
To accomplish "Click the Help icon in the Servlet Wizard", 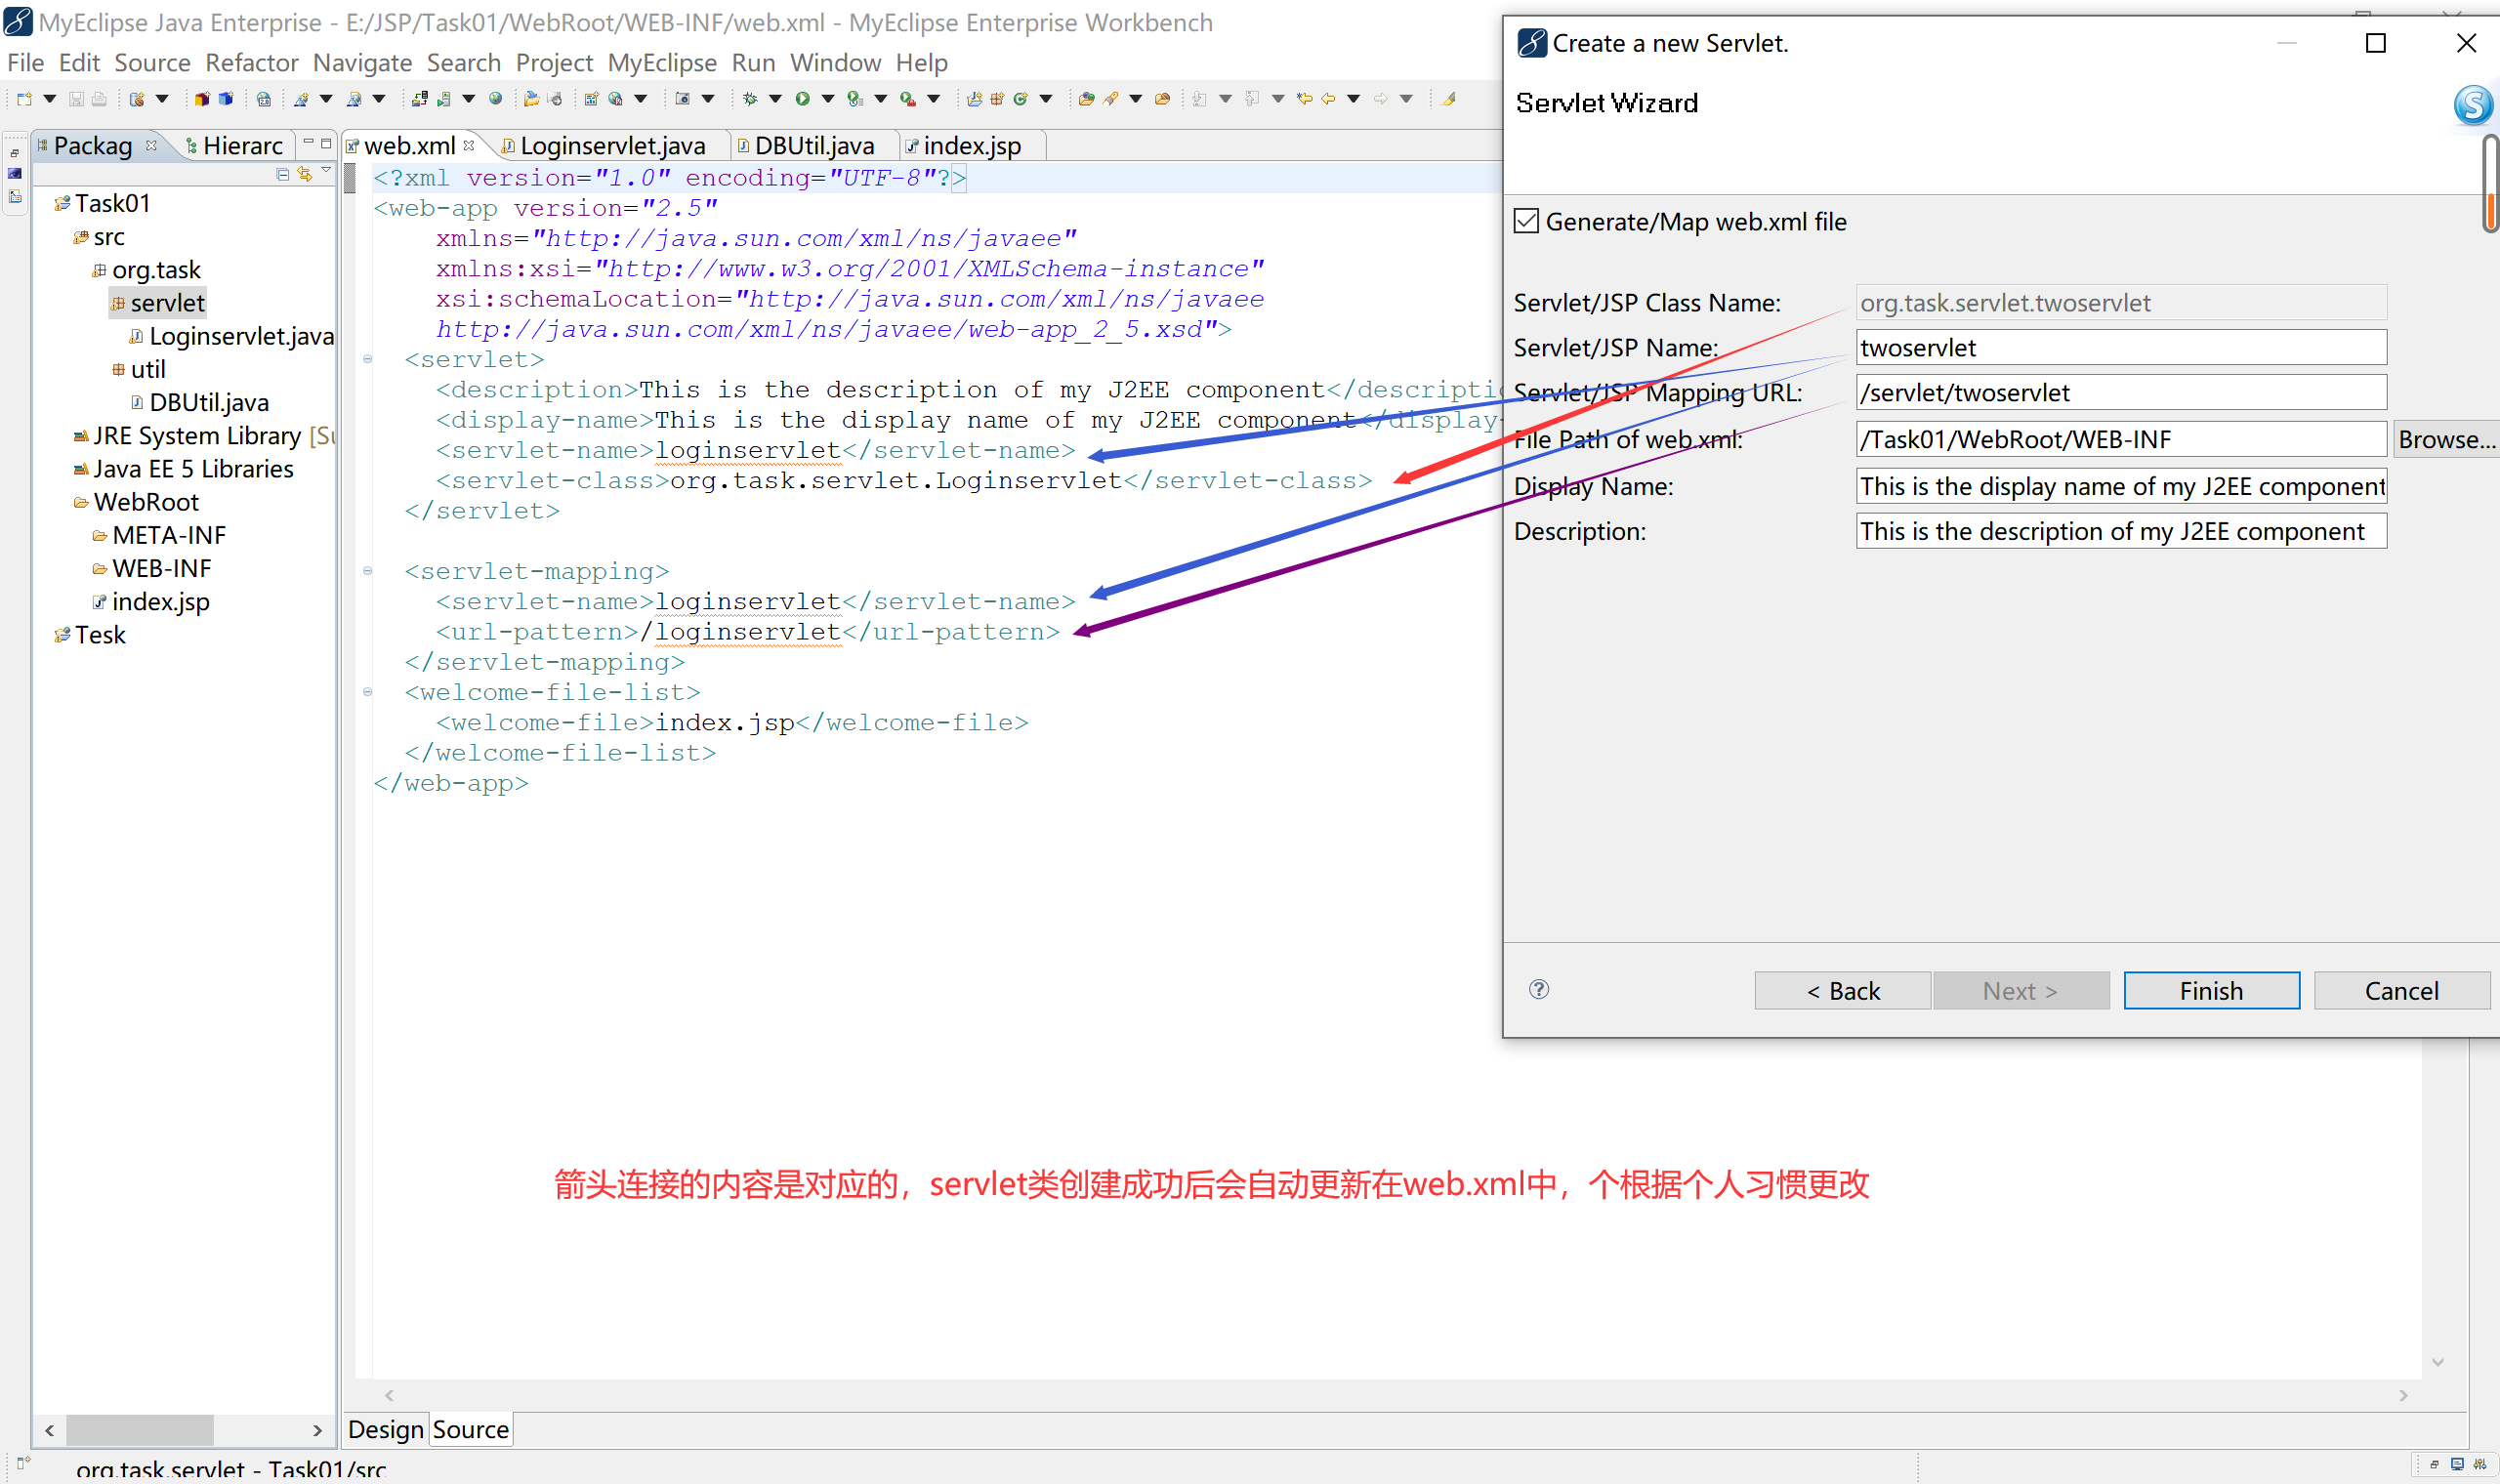I will tap(1538, 990).
